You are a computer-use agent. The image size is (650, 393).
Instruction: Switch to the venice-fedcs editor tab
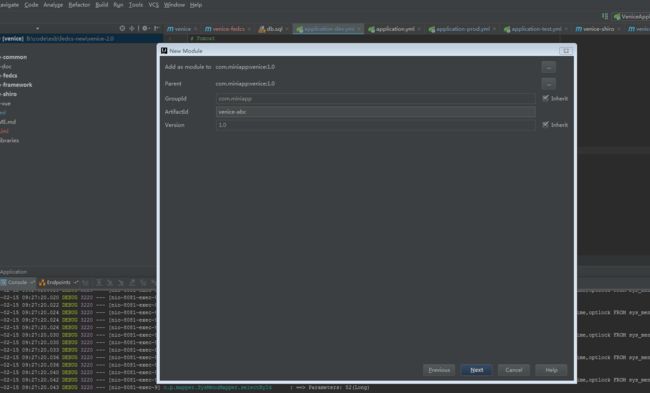pos(228,29)
